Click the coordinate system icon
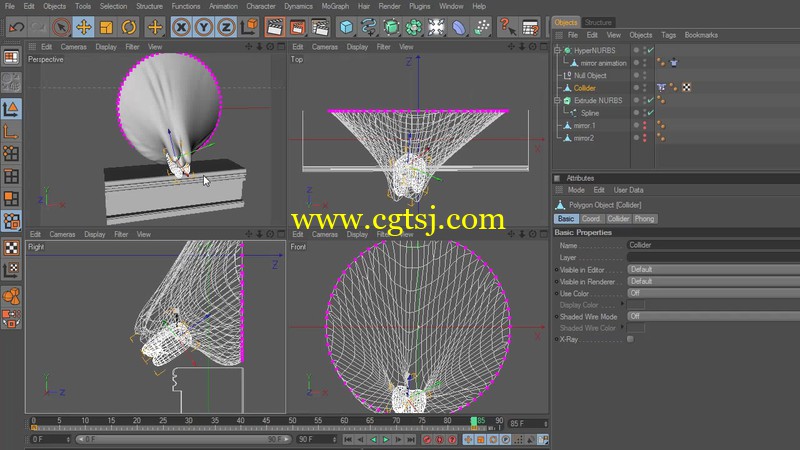 click(x=249, y=27)
